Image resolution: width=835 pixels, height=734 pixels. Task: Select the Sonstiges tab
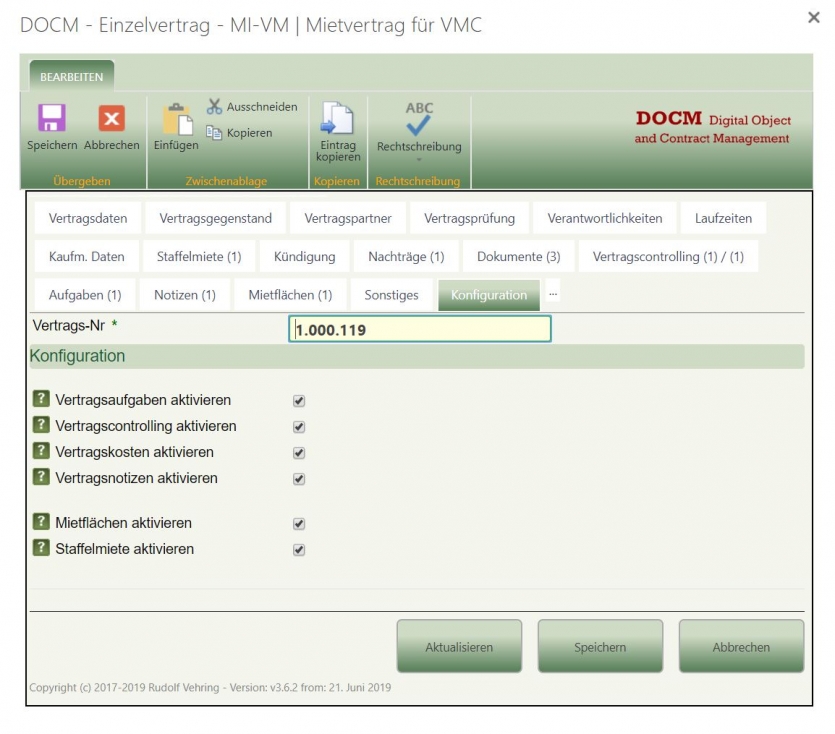(x=391, y=295)
